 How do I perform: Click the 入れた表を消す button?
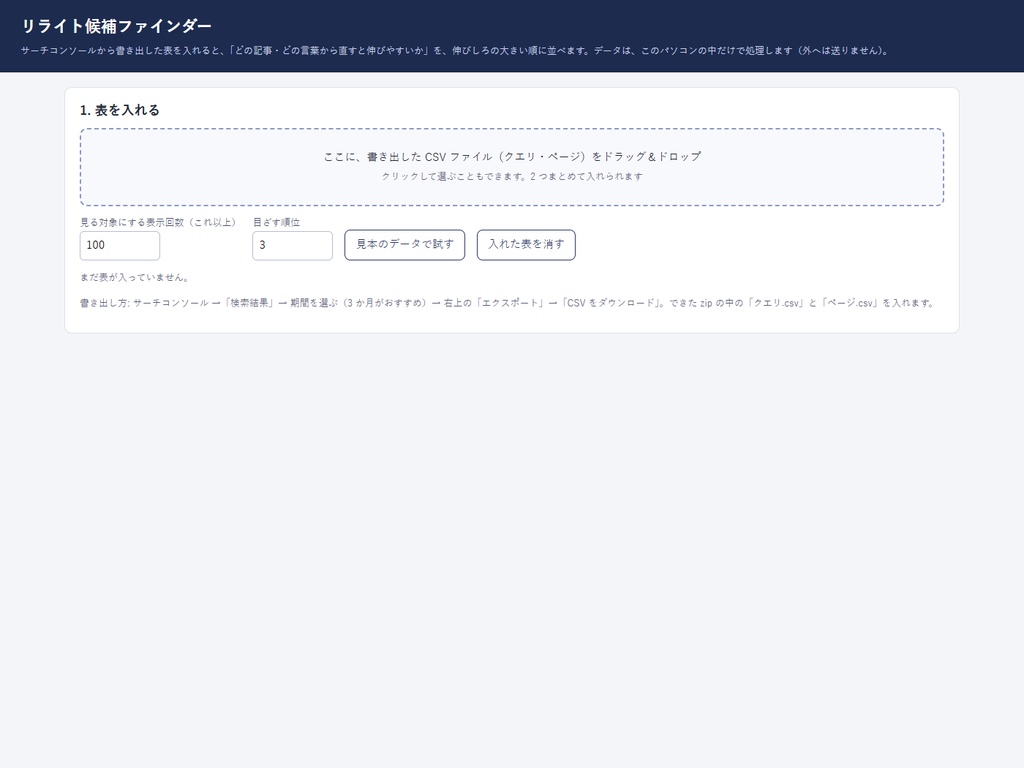click(526, 245)
